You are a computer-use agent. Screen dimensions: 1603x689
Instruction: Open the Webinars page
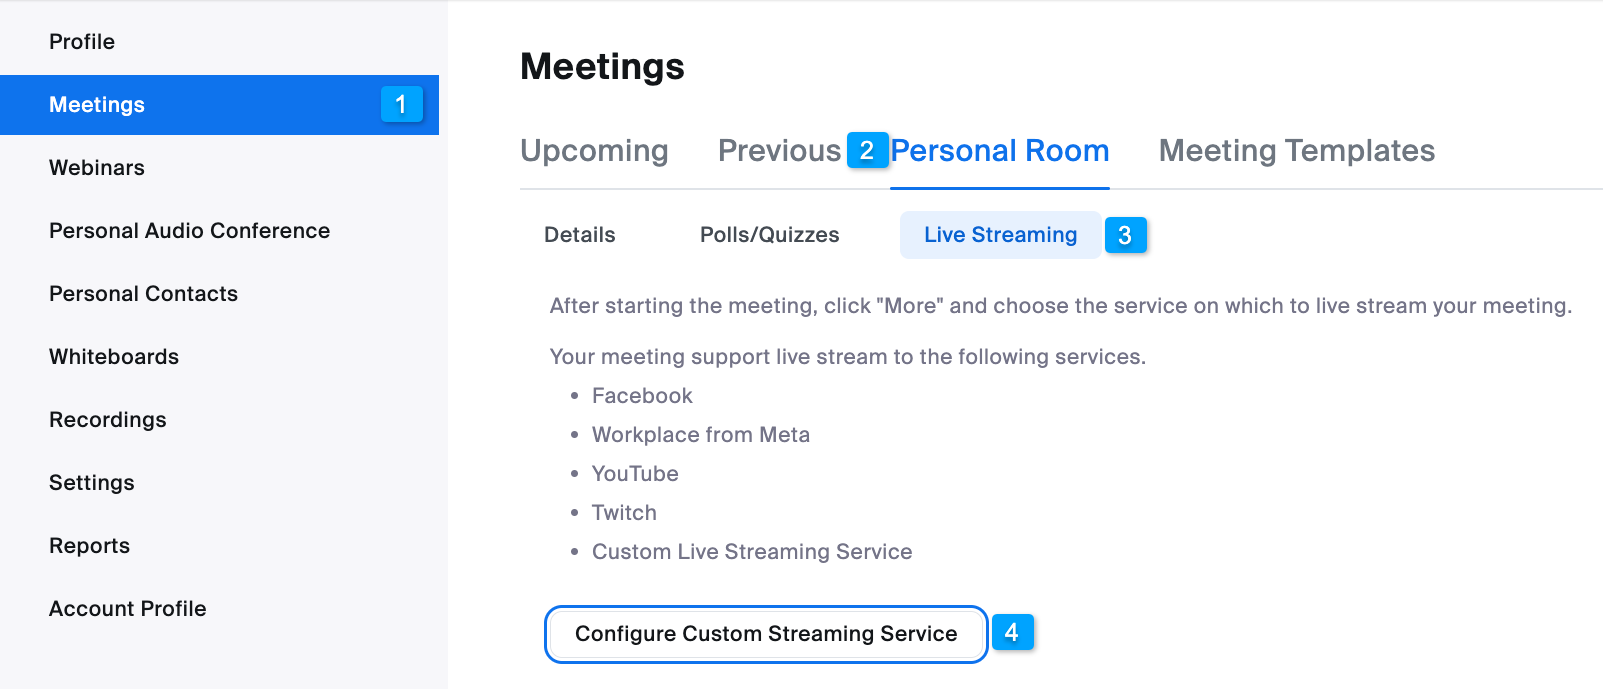96,167
